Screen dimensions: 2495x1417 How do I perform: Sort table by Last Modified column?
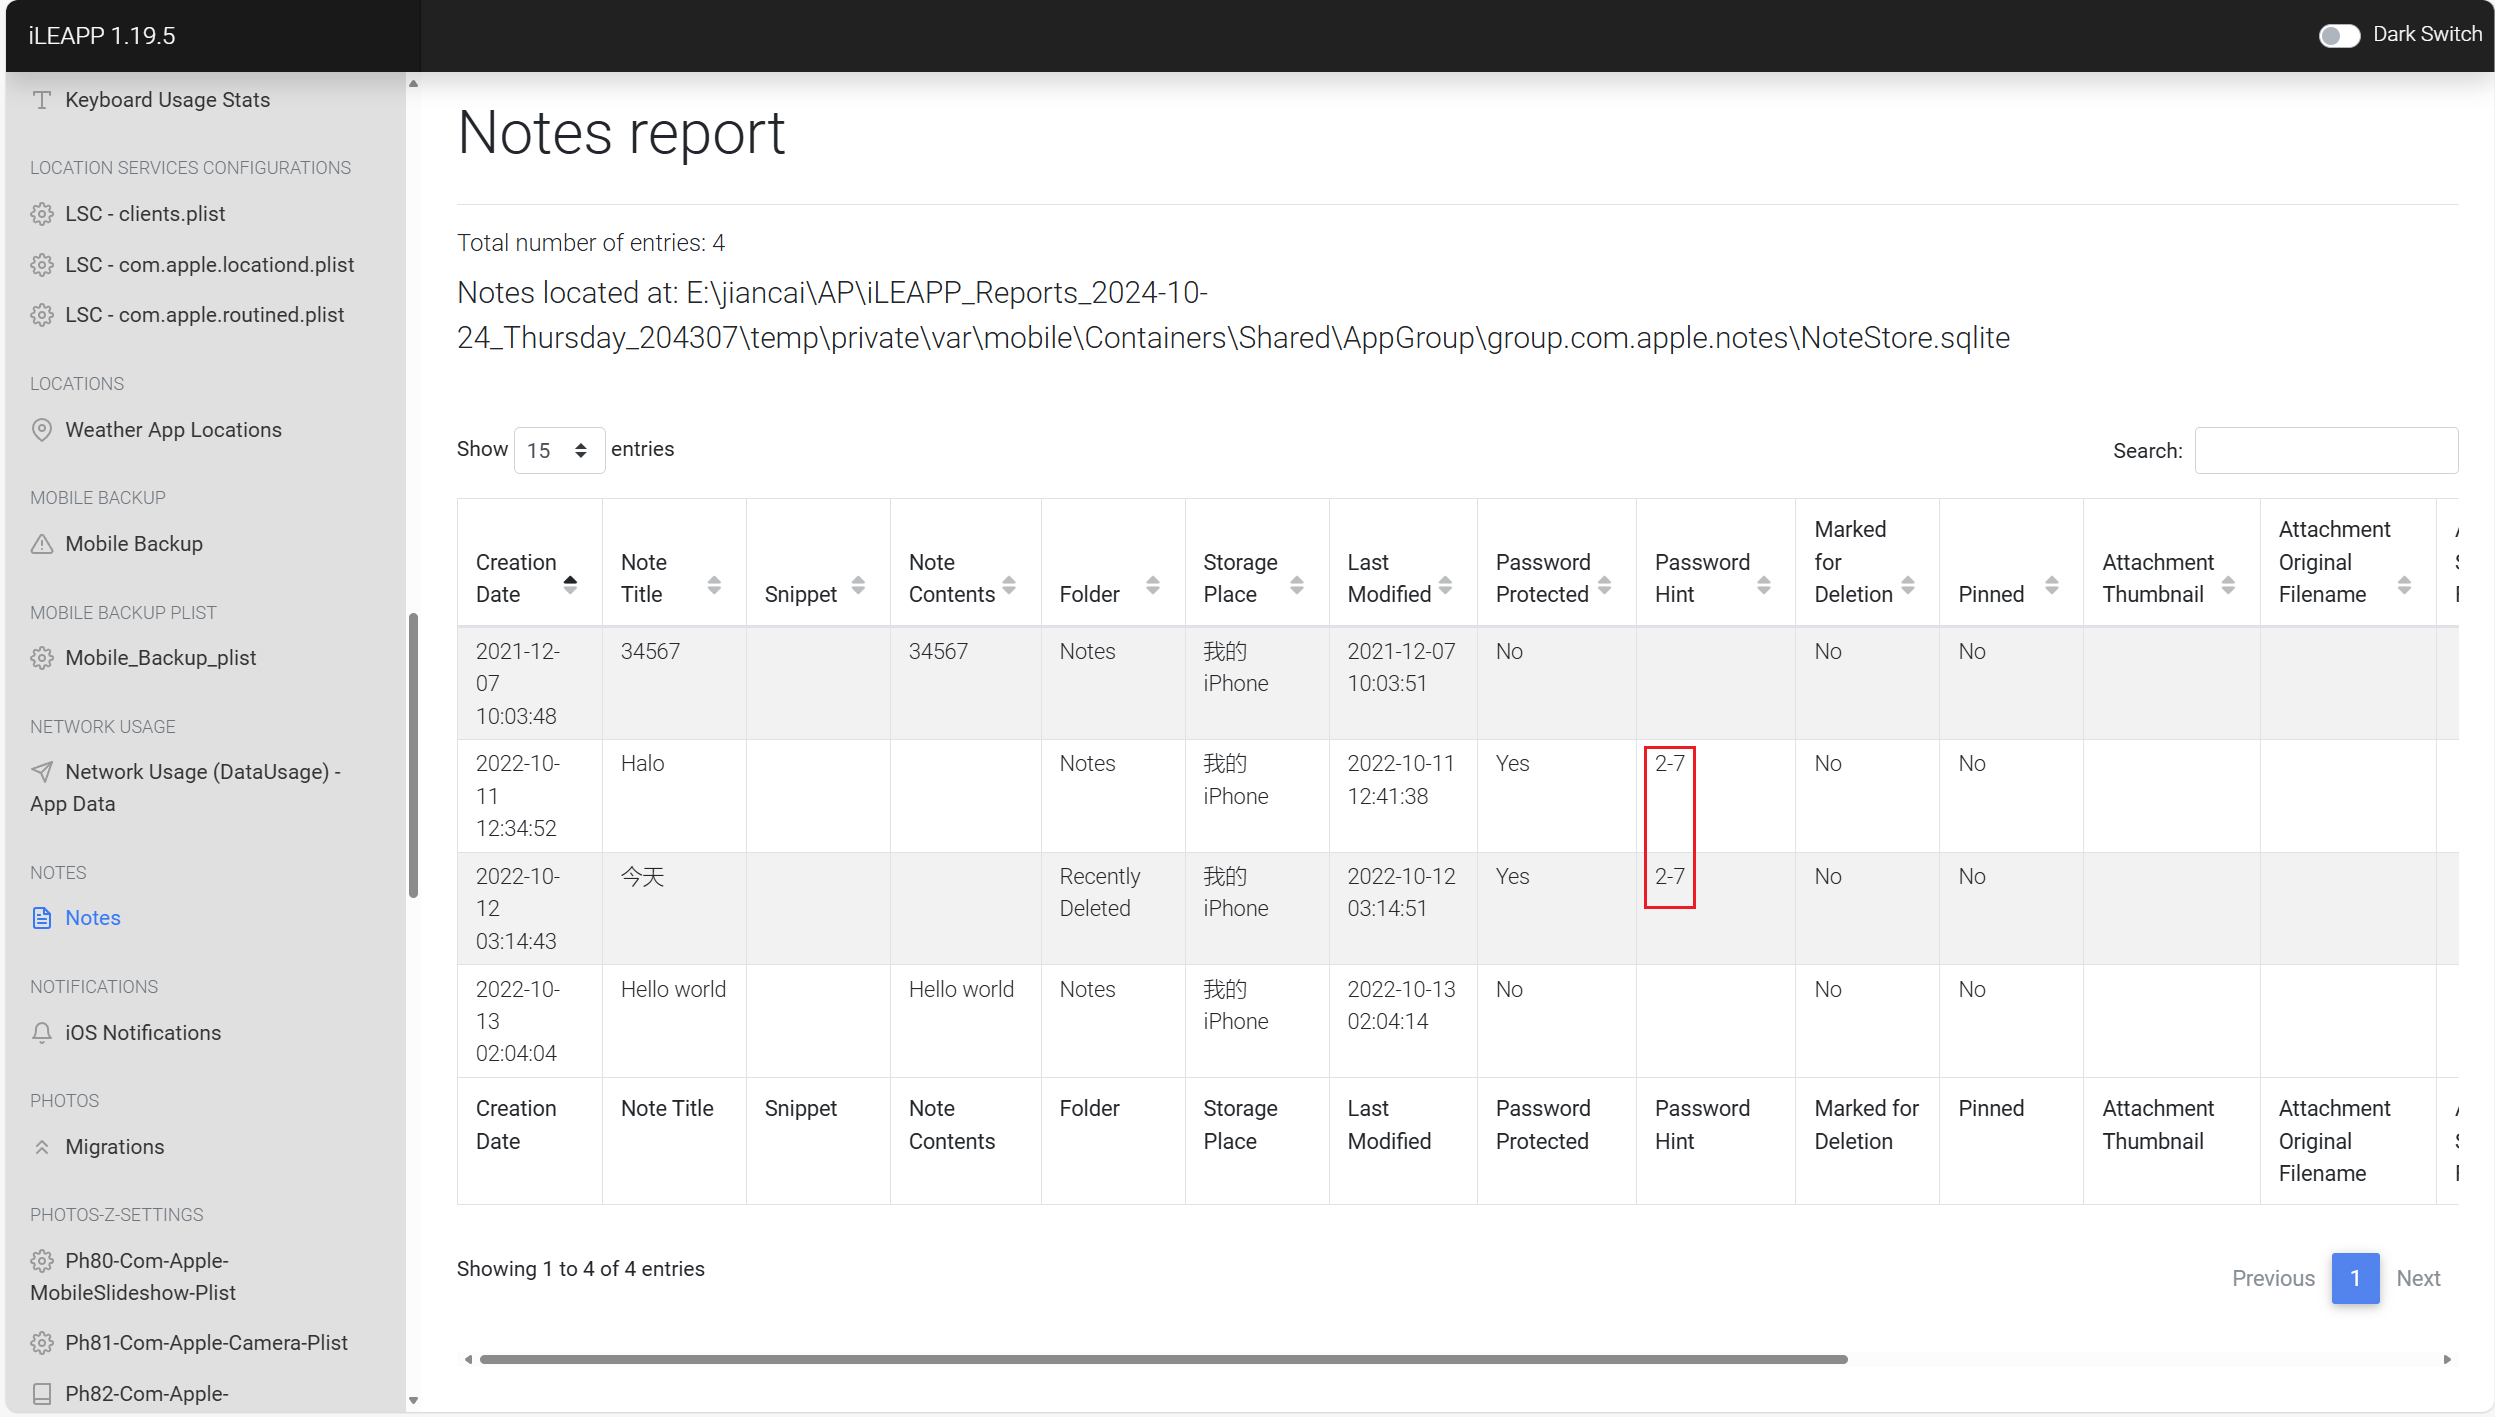pos(1403,563)
